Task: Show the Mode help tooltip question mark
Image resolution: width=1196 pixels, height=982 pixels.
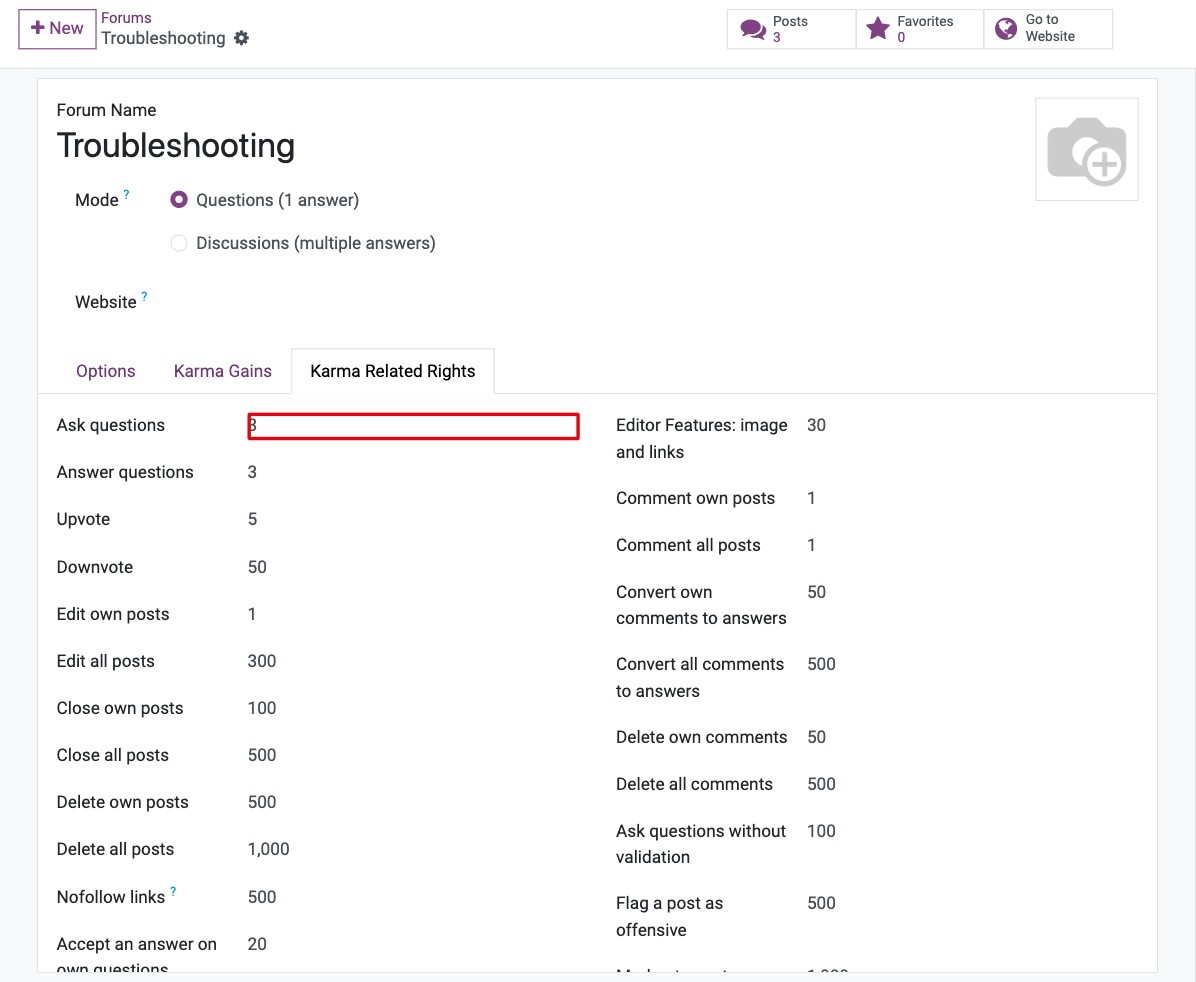Action: point(127,195)
